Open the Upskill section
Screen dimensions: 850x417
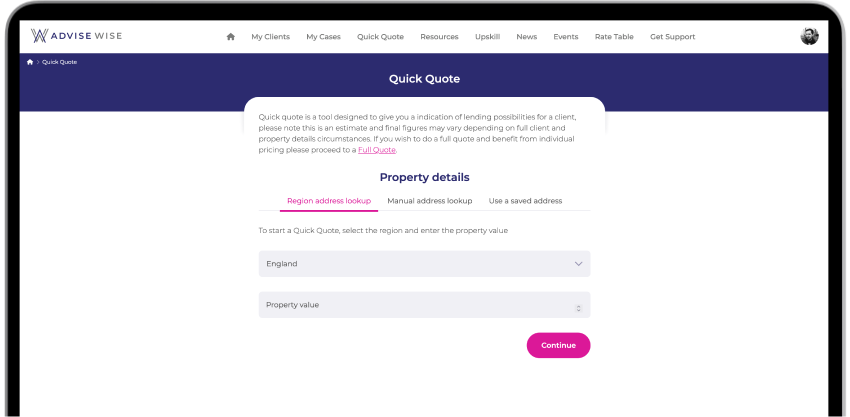[x=487, y=37]
